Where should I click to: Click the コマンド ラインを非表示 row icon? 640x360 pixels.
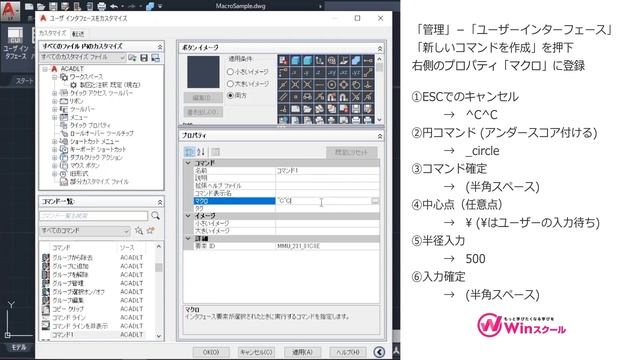tap(46, 326)
